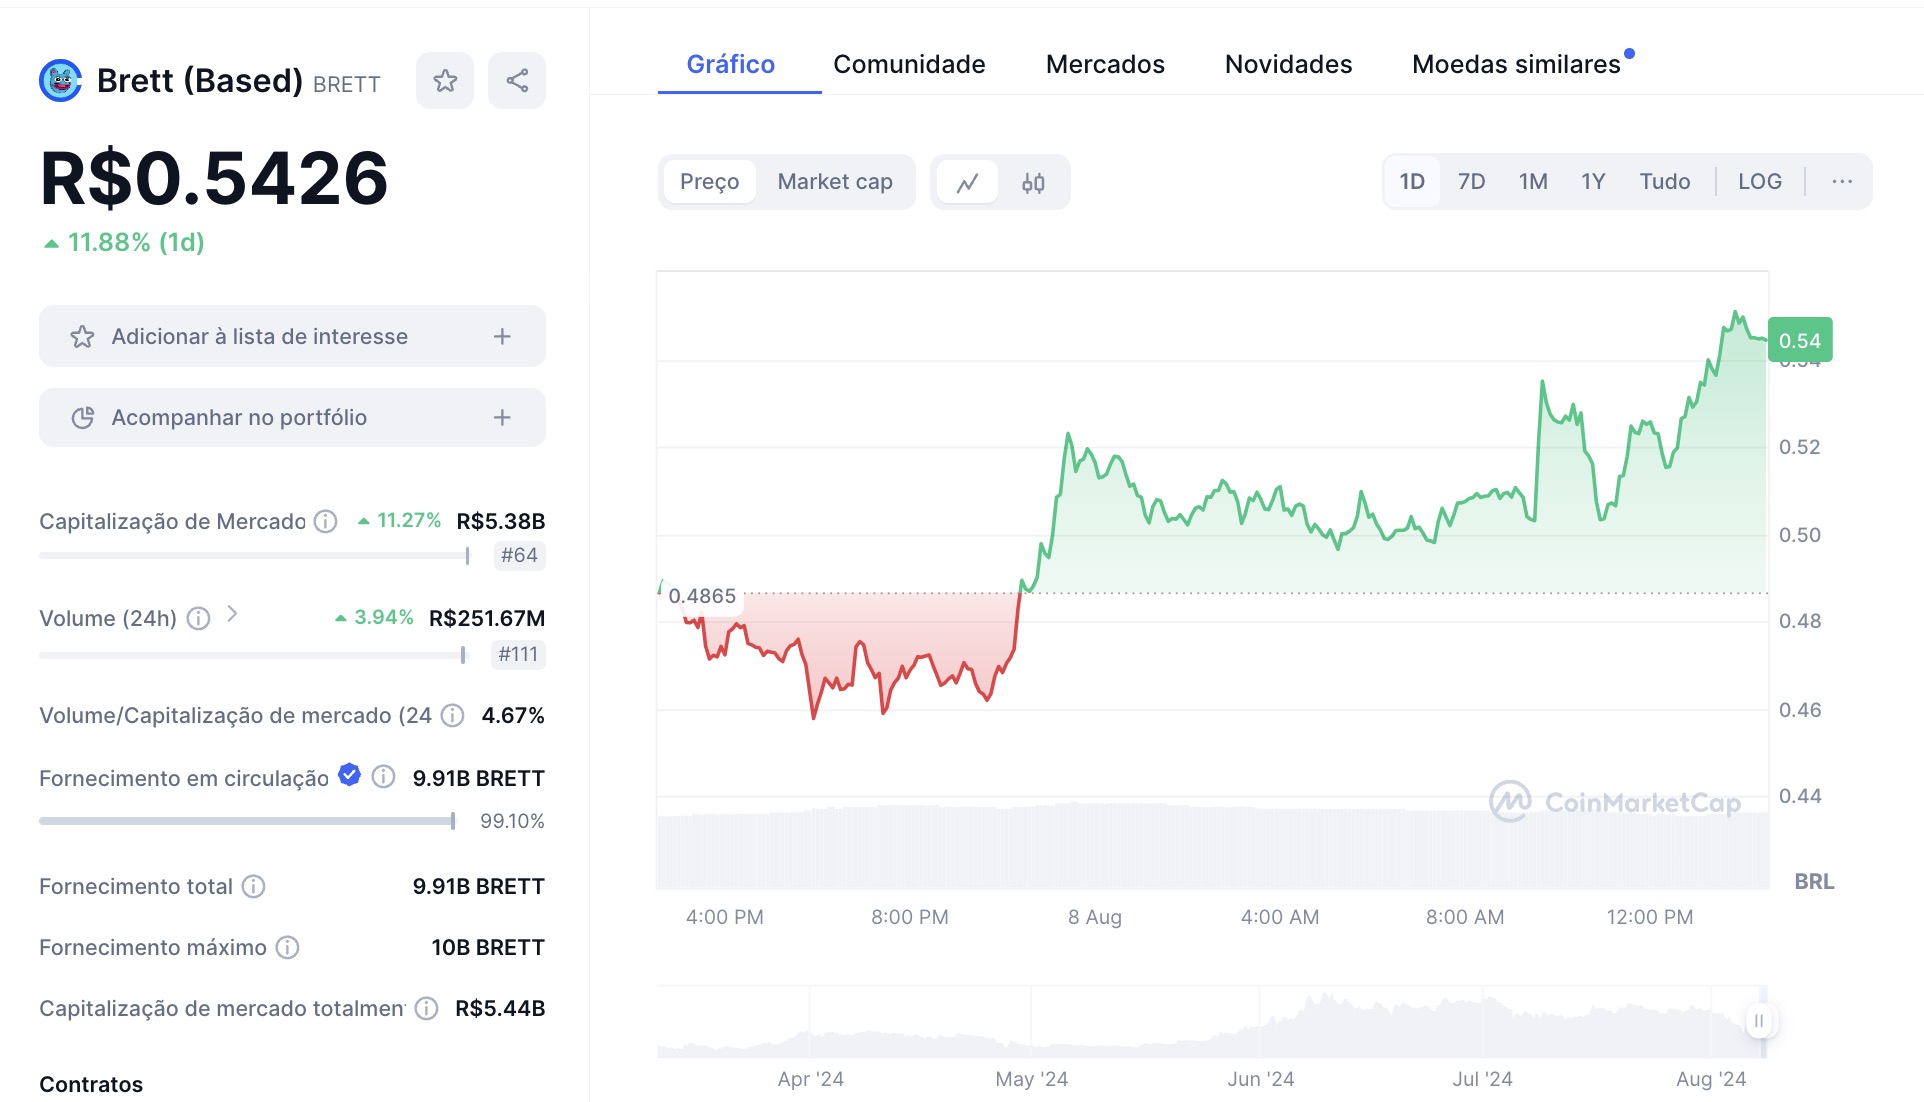Click the verified badge on Fornecimento em circulação

pyautogui.click(x=349, y=774)
